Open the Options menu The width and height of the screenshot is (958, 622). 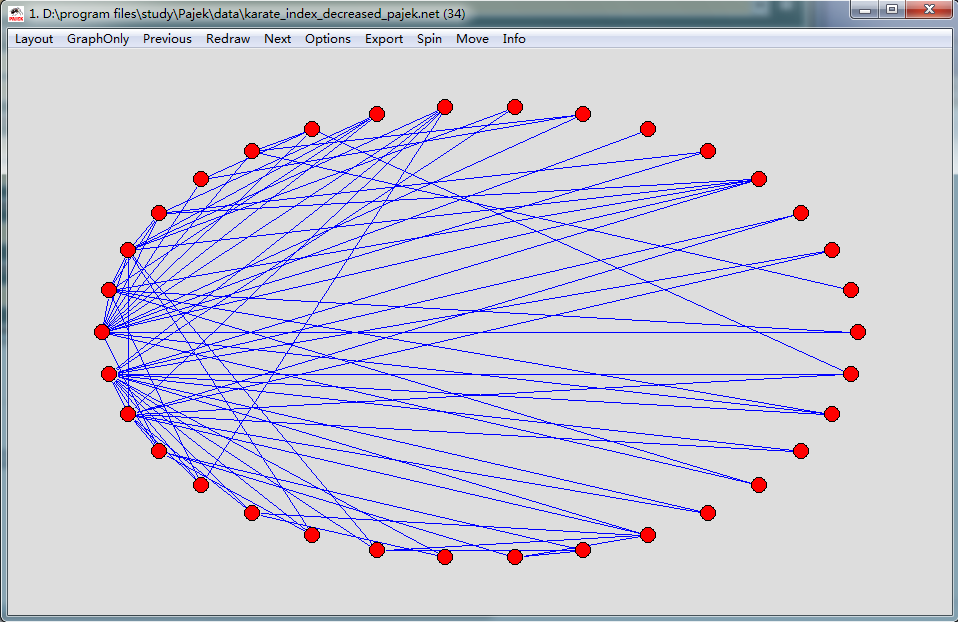coord(327,38)
